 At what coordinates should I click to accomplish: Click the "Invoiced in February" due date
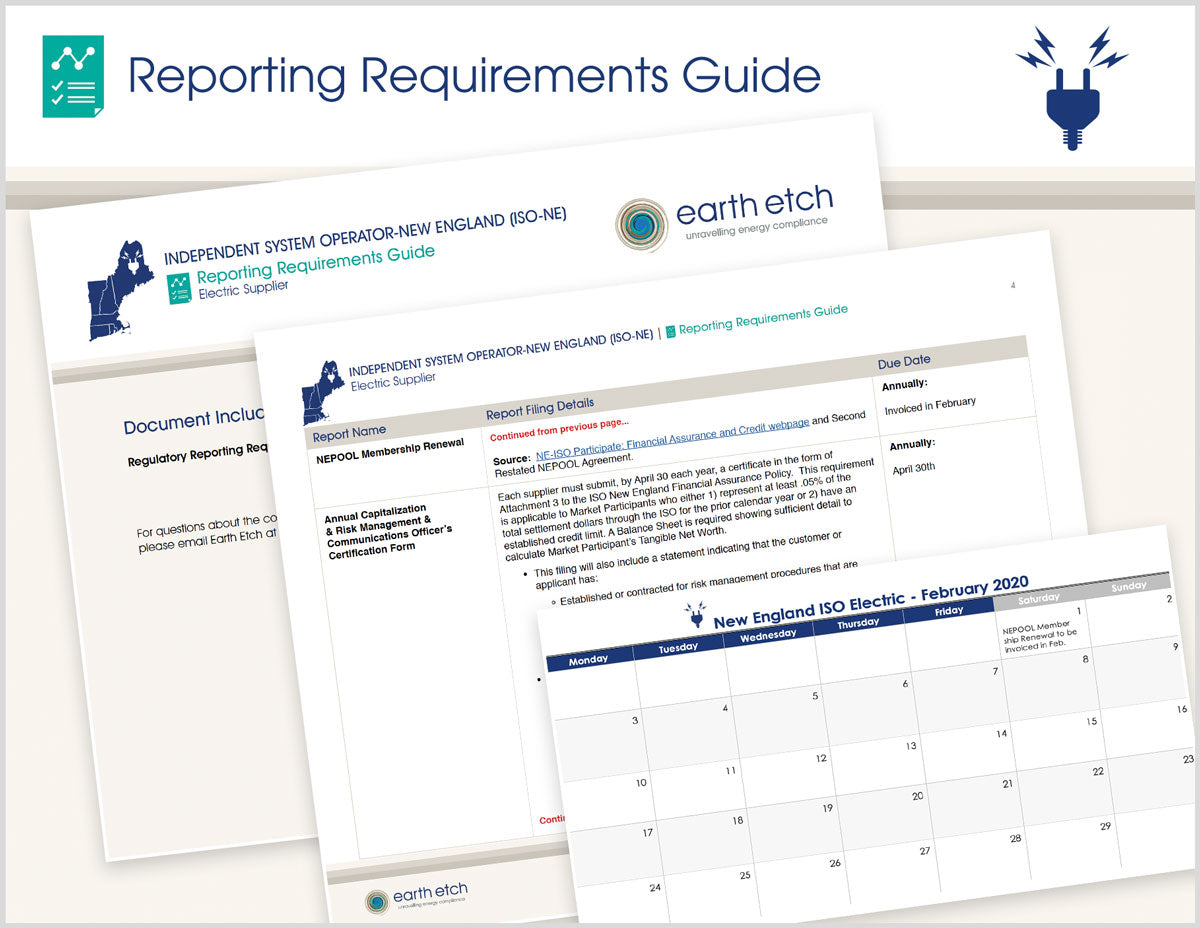931,407
